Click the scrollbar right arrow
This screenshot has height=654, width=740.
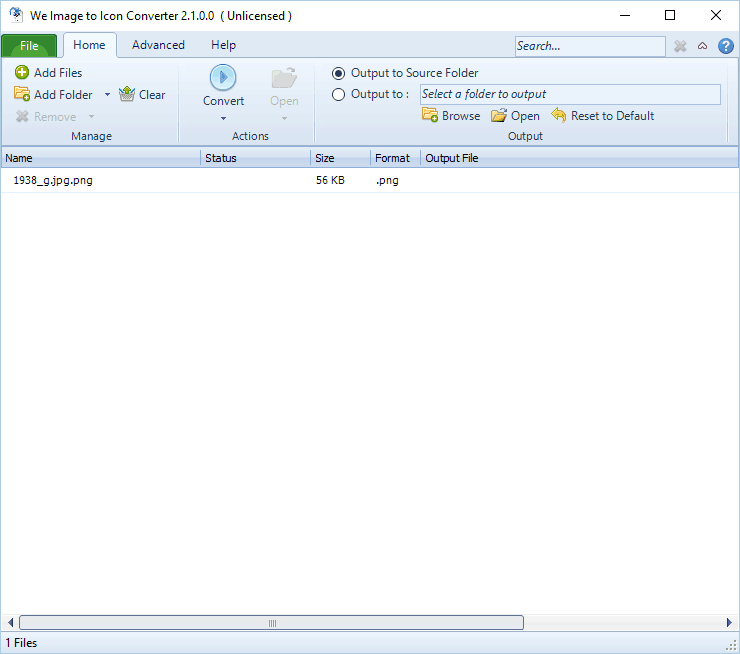click(729, 622)
